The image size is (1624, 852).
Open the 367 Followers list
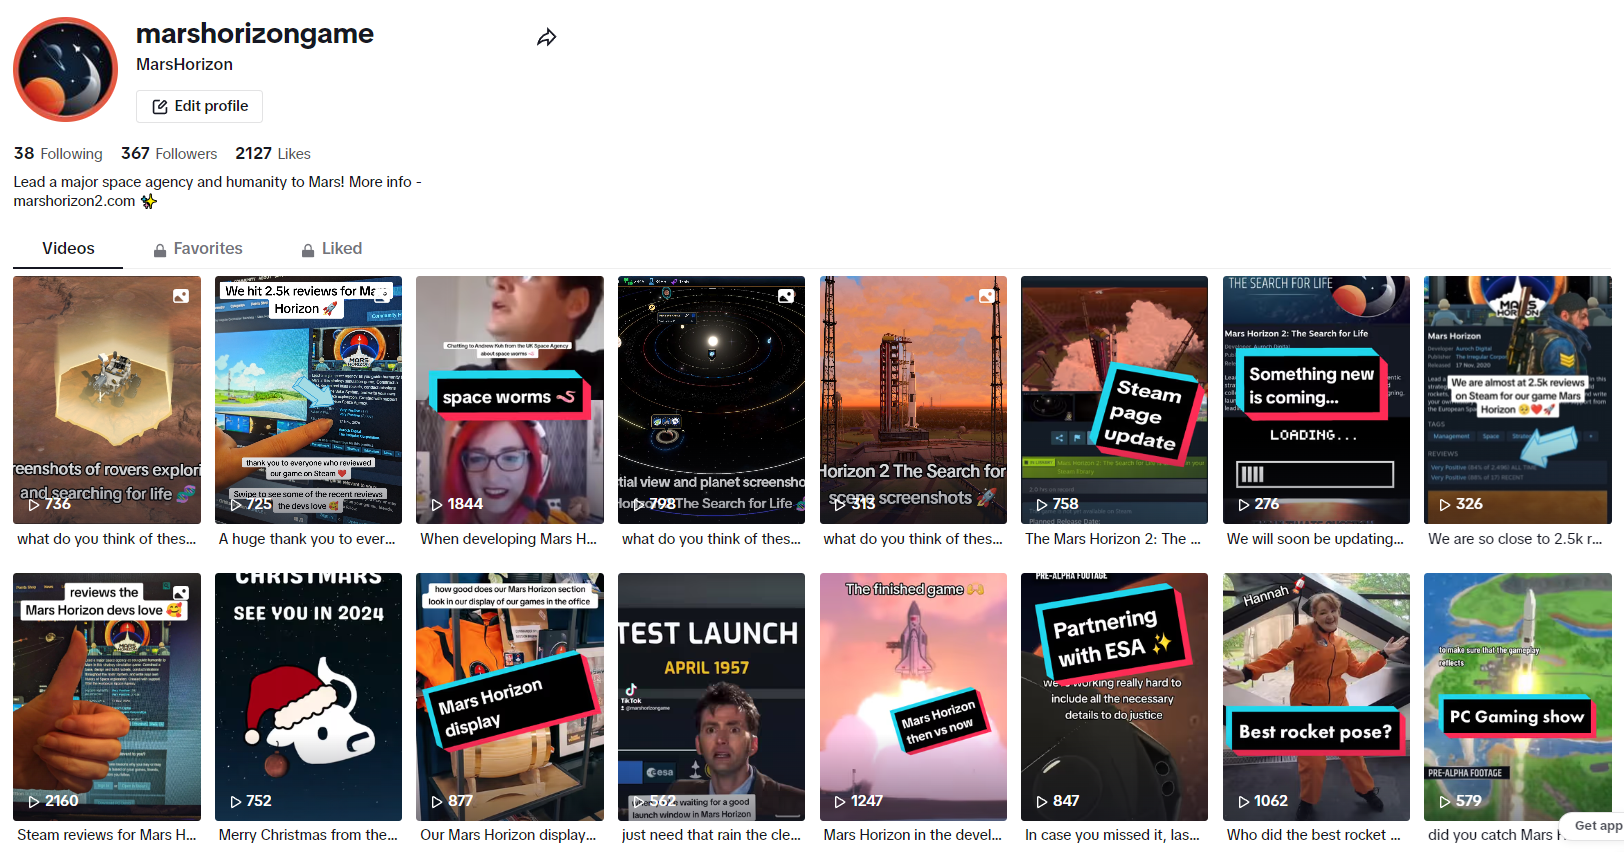[169, 153]
